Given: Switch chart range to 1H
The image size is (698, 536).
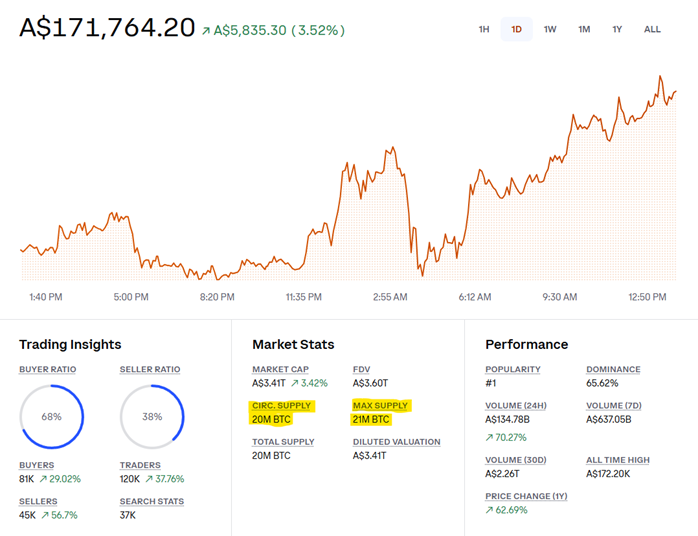Looking at the screenshot, I should pyautogui.click(x=484, y=29).
